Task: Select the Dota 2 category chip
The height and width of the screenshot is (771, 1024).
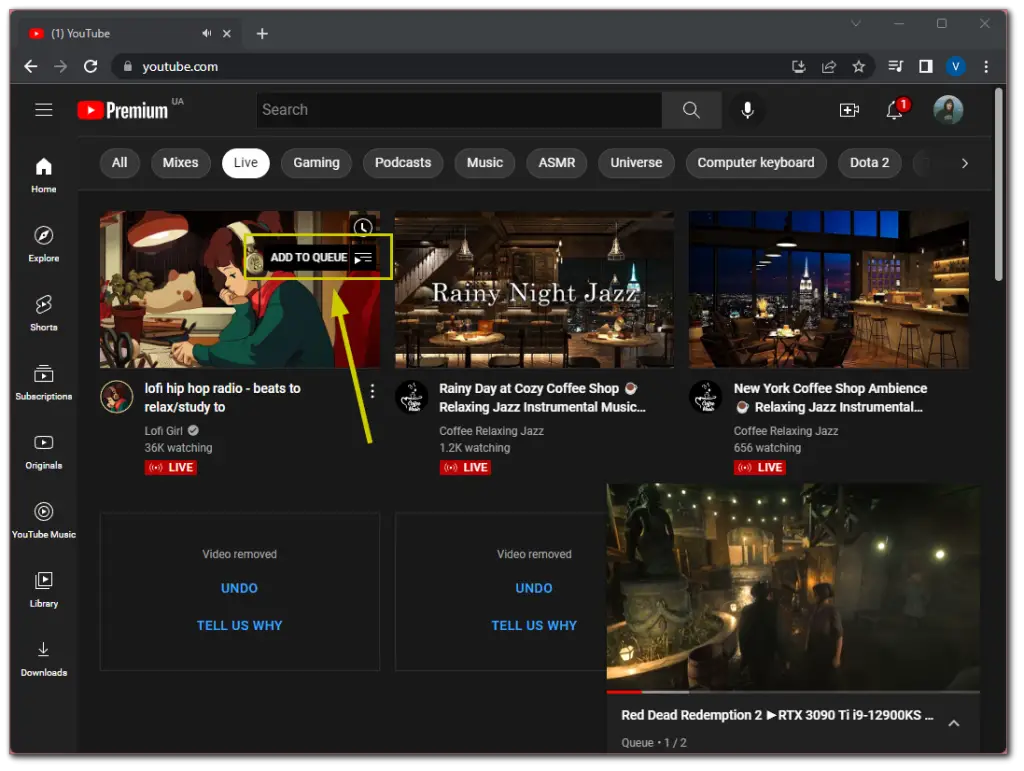Action: [869, 163]
